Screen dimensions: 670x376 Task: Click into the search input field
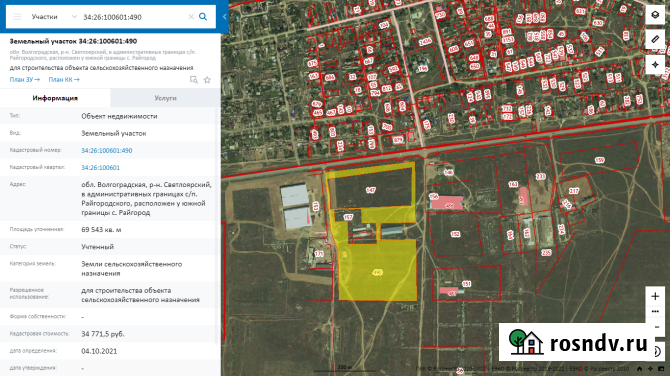click(133, 17)
